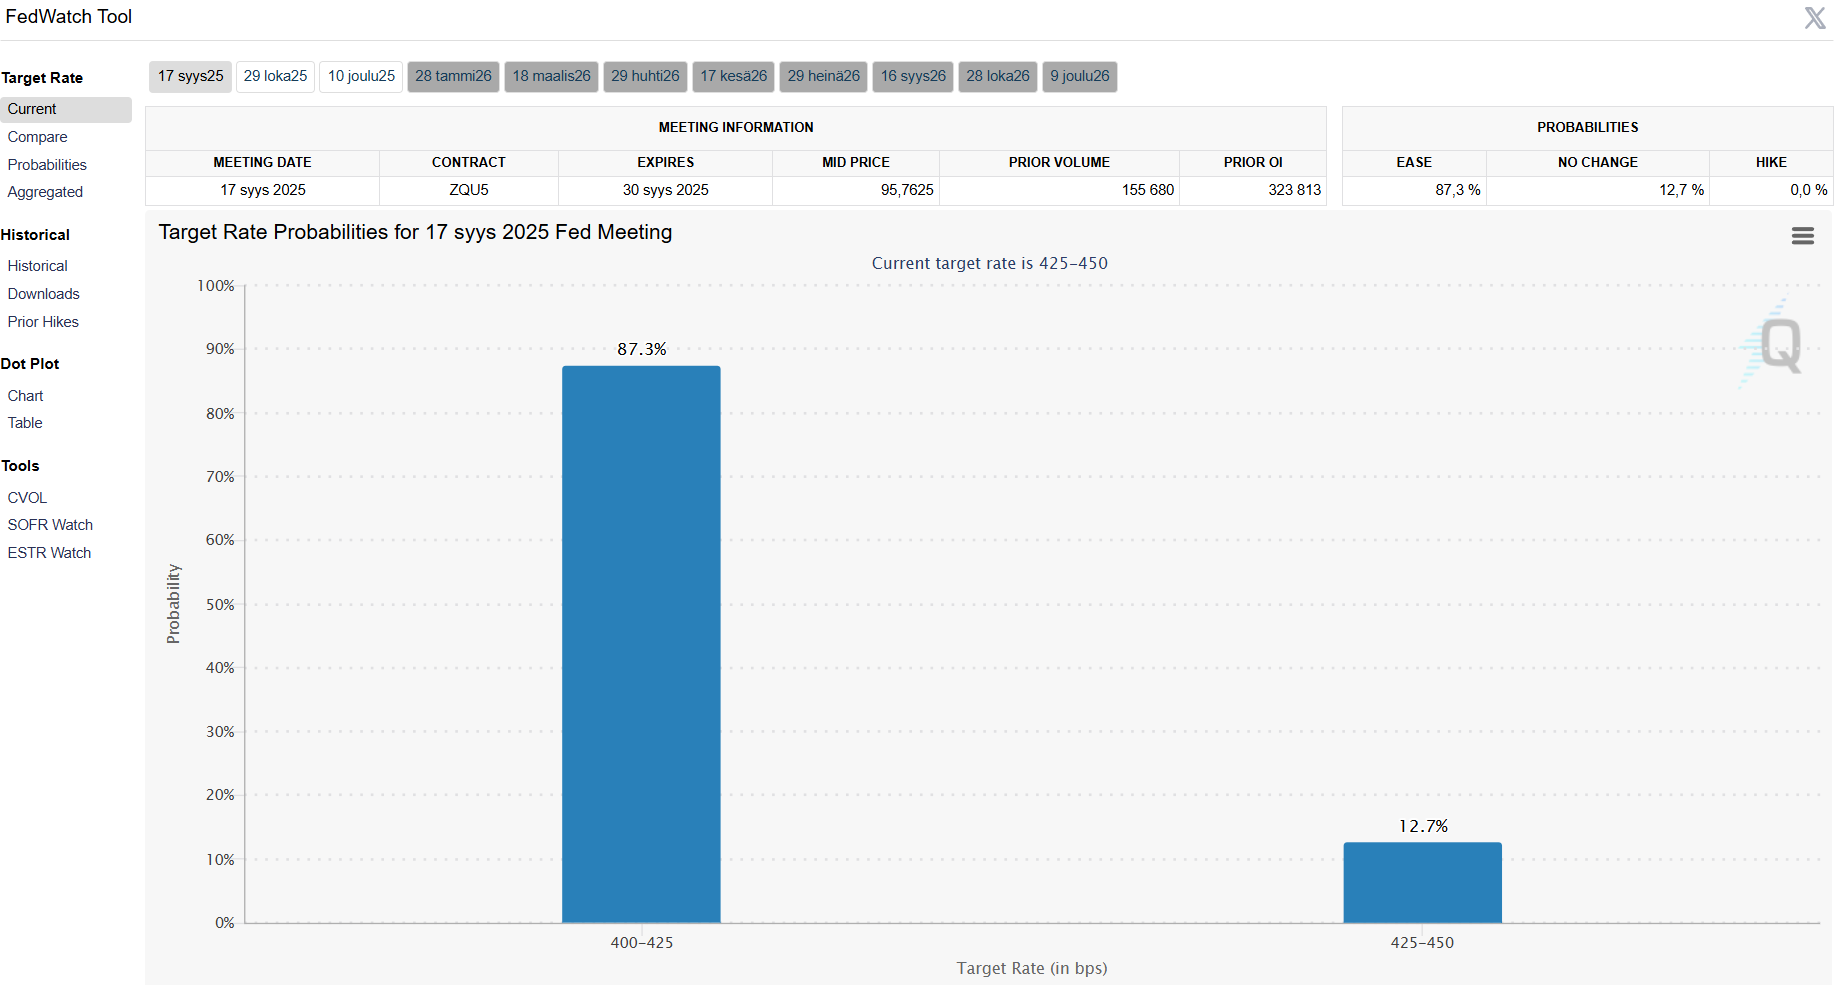Choose the 28 tammi26 meeting tab

click(x=453, y=76)
